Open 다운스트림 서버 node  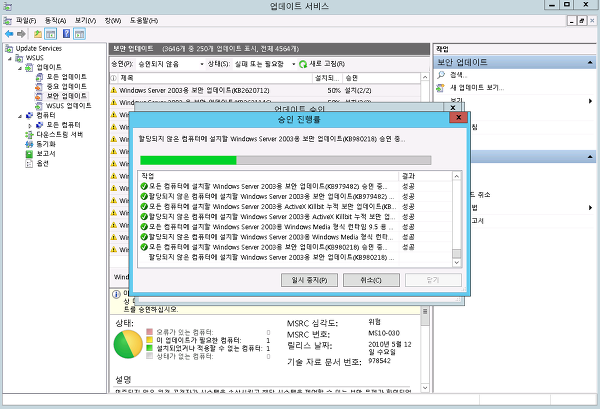tap(59, 134)
